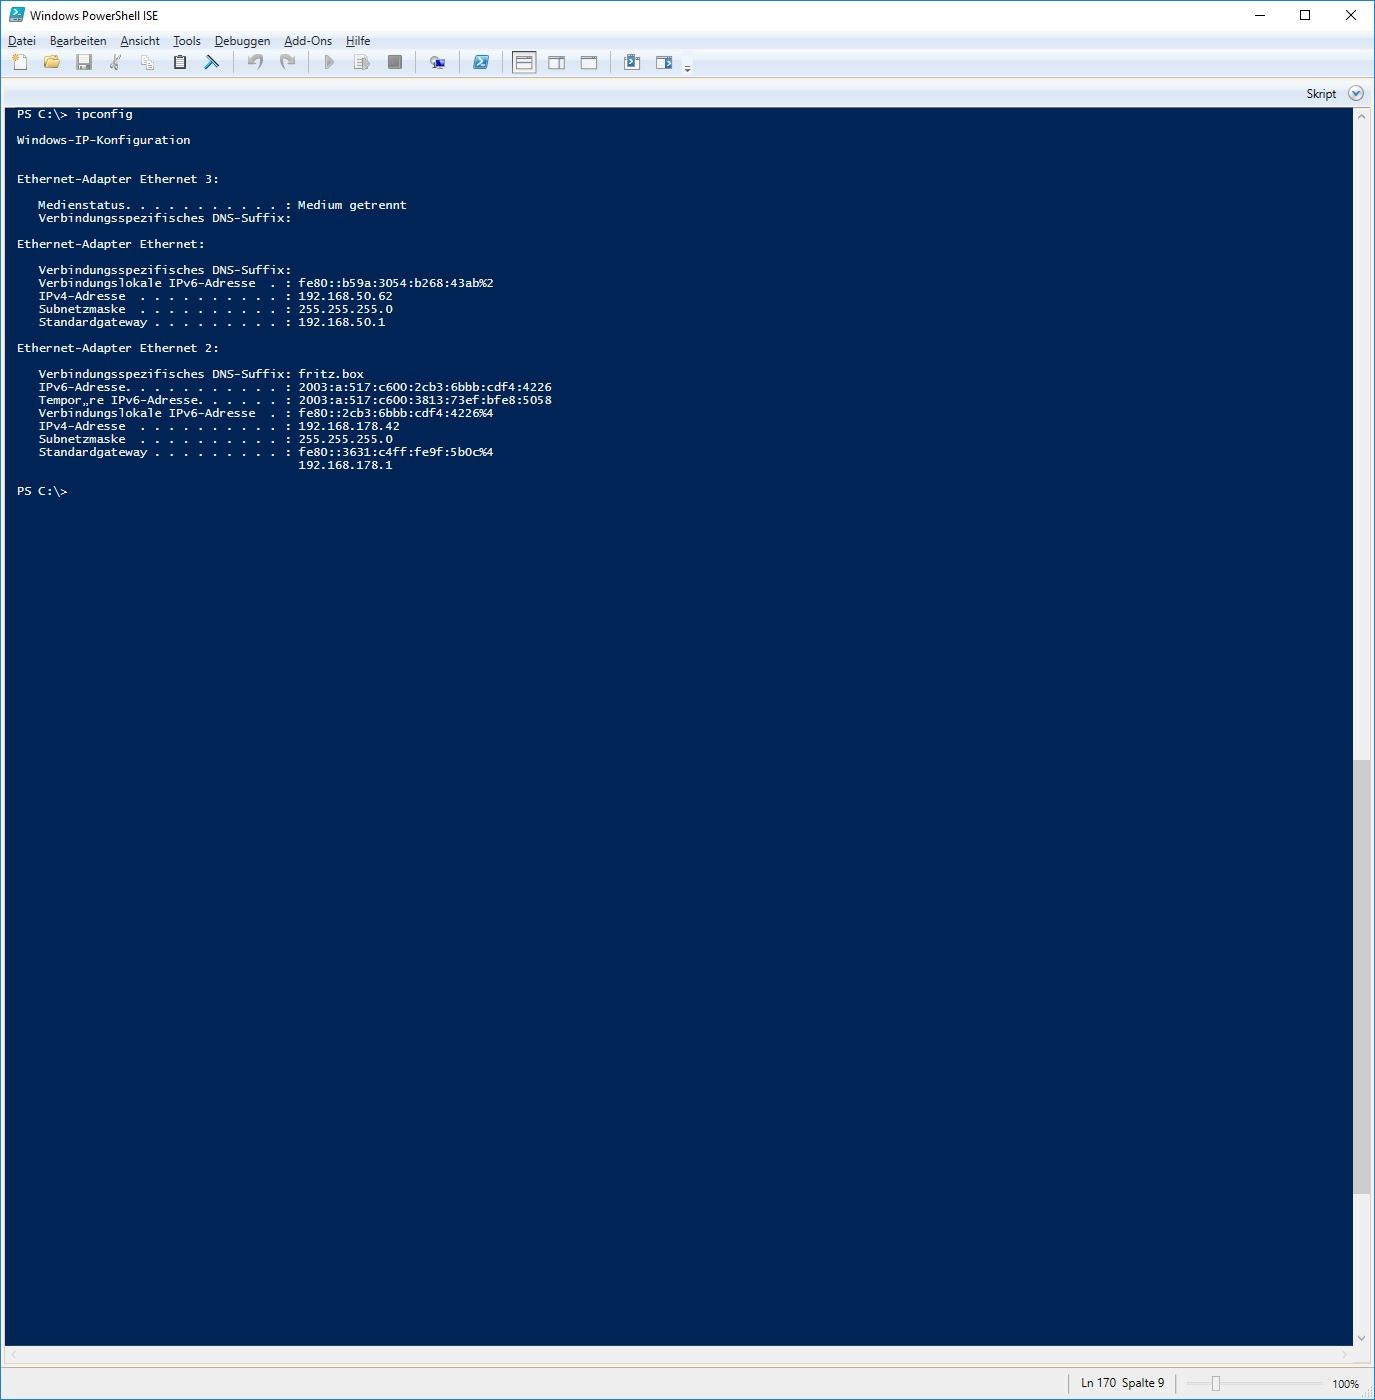Click the PS C:\> prompt input line

[x=42, y=491]
